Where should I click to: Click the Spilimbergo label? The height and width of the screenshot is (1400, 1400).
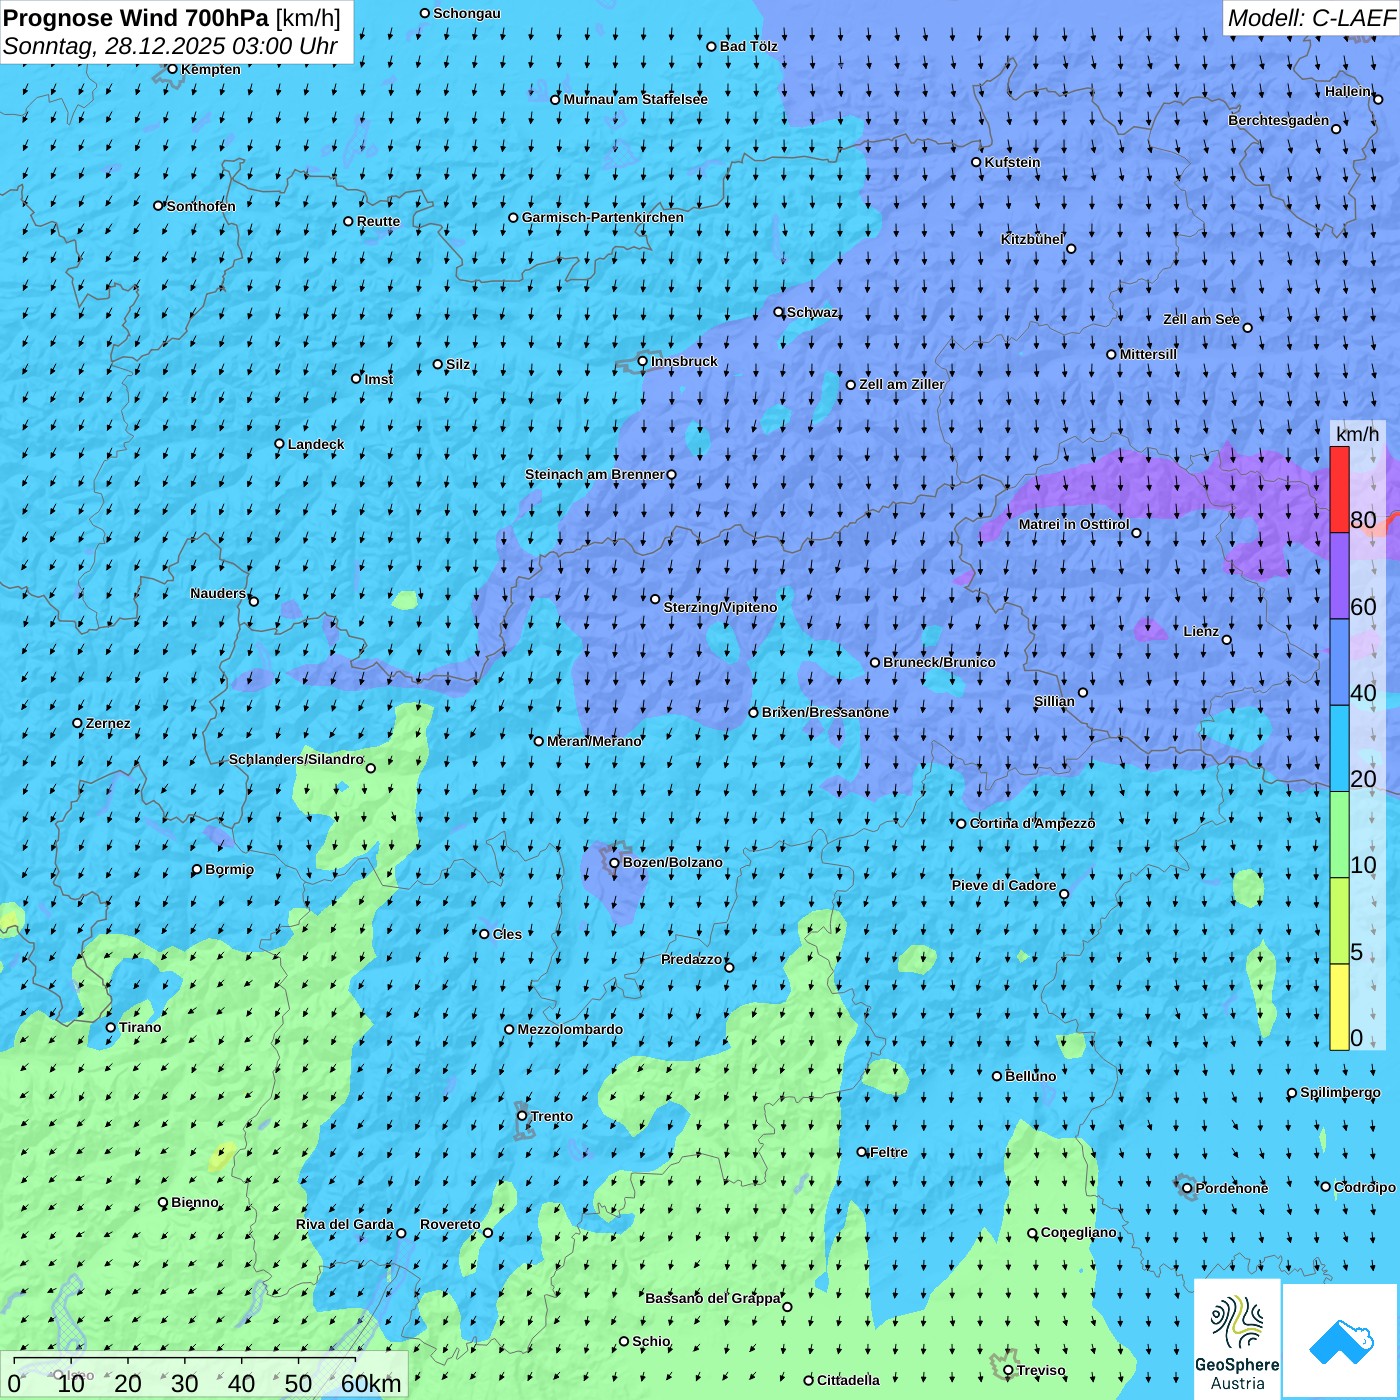pos(1341,1092)
